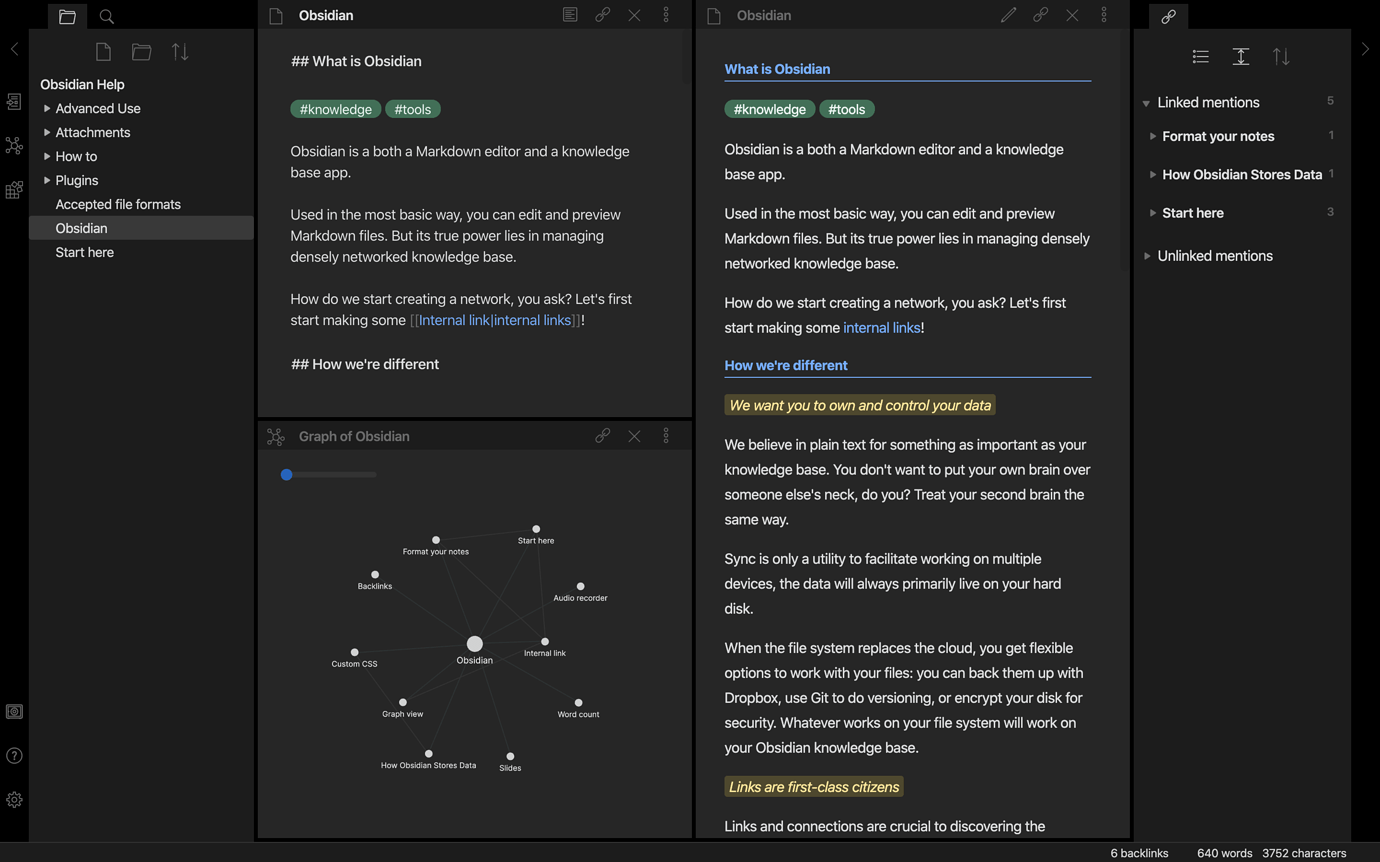Viewport: 1380px width, 862px height.
Task: Expand the Plugins folder
Action: click(x=47, y=180)
